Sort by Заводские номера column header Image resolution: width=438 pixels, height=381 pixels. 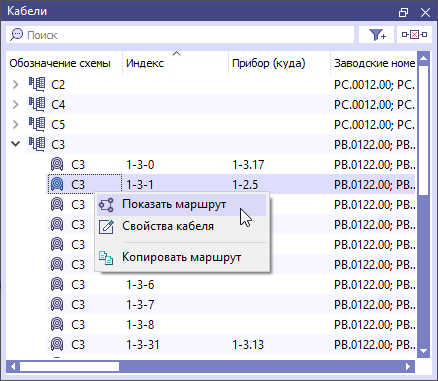point(374,63)
